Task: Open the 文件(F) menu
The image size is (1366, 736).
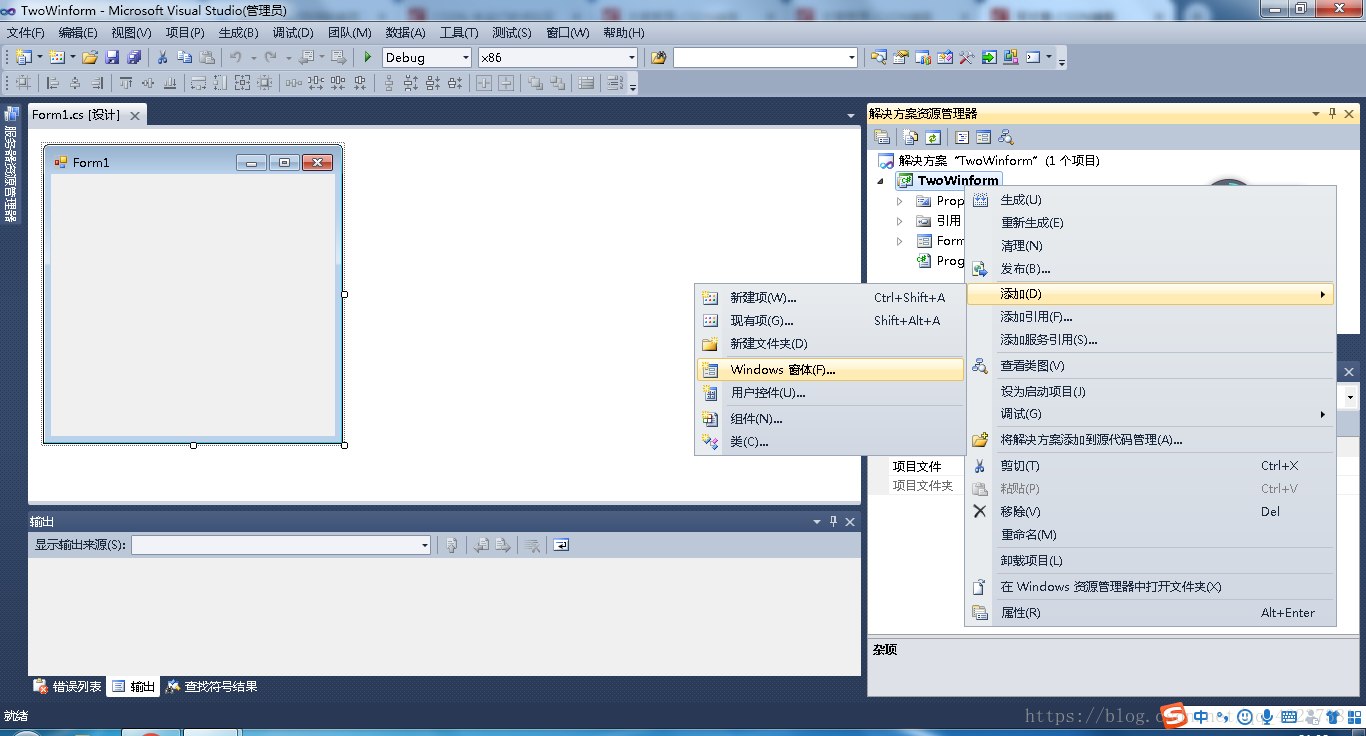Action: pos(25,33)
